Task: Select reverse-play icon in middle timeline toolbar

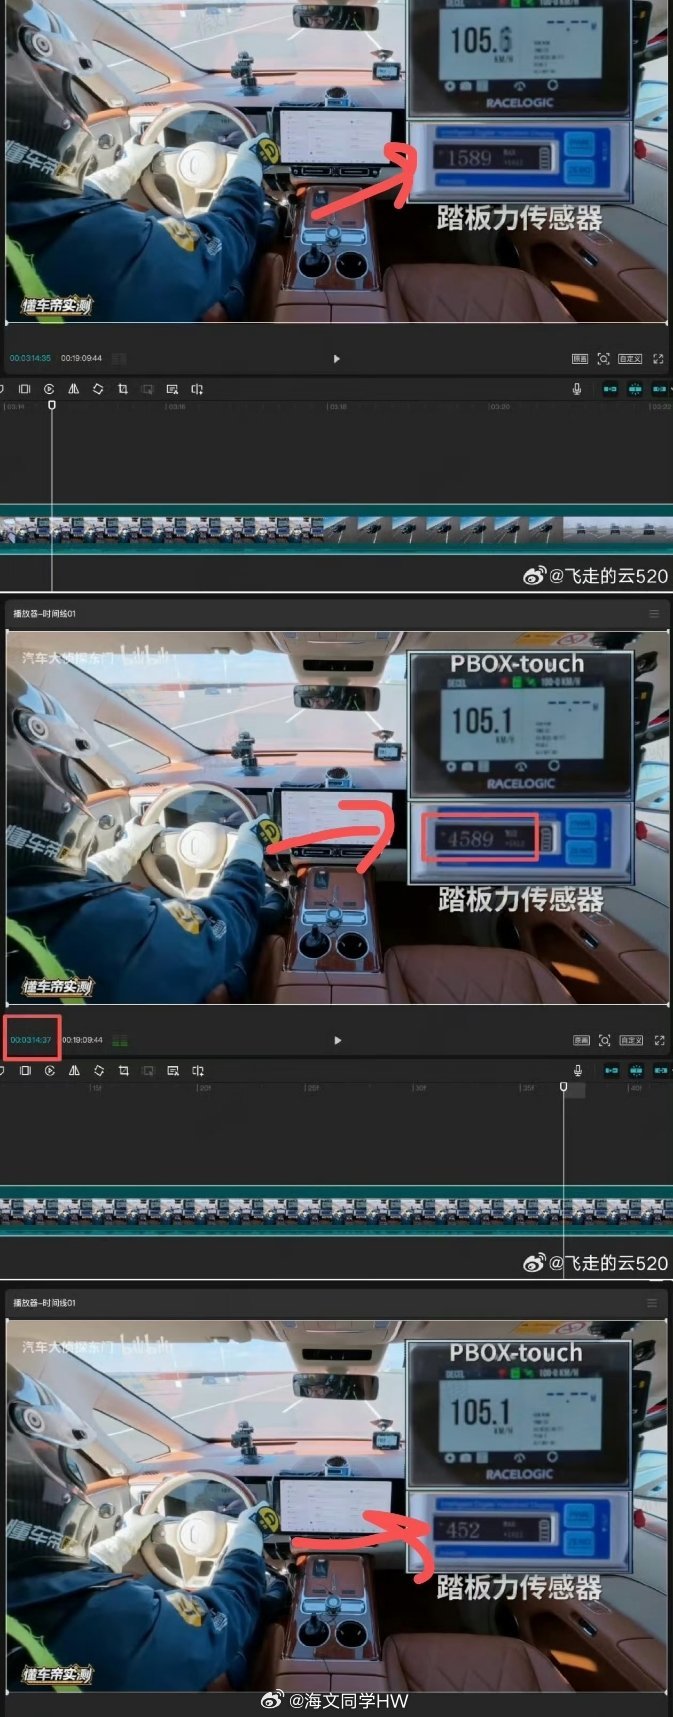Action: 50,1071
